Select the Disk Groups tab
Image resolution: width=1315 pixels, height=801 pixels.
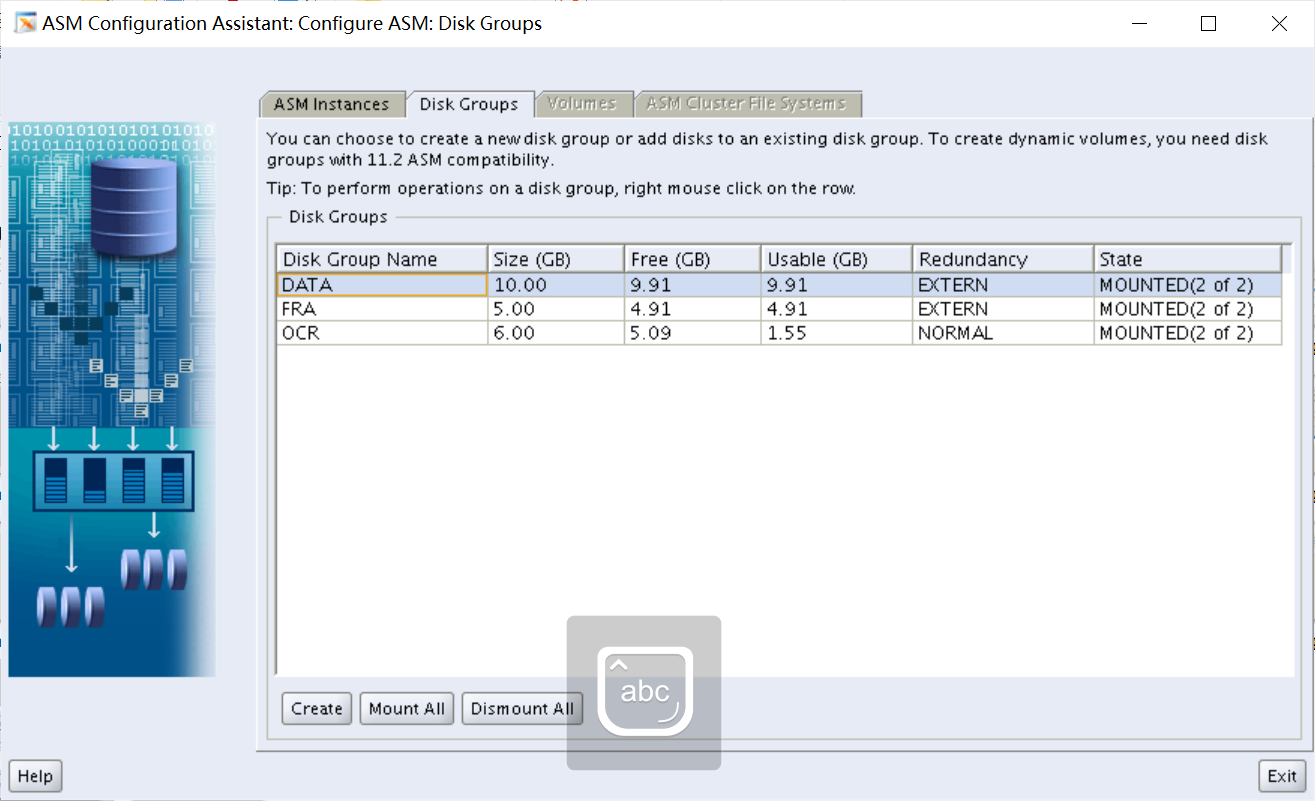[469, 104]
